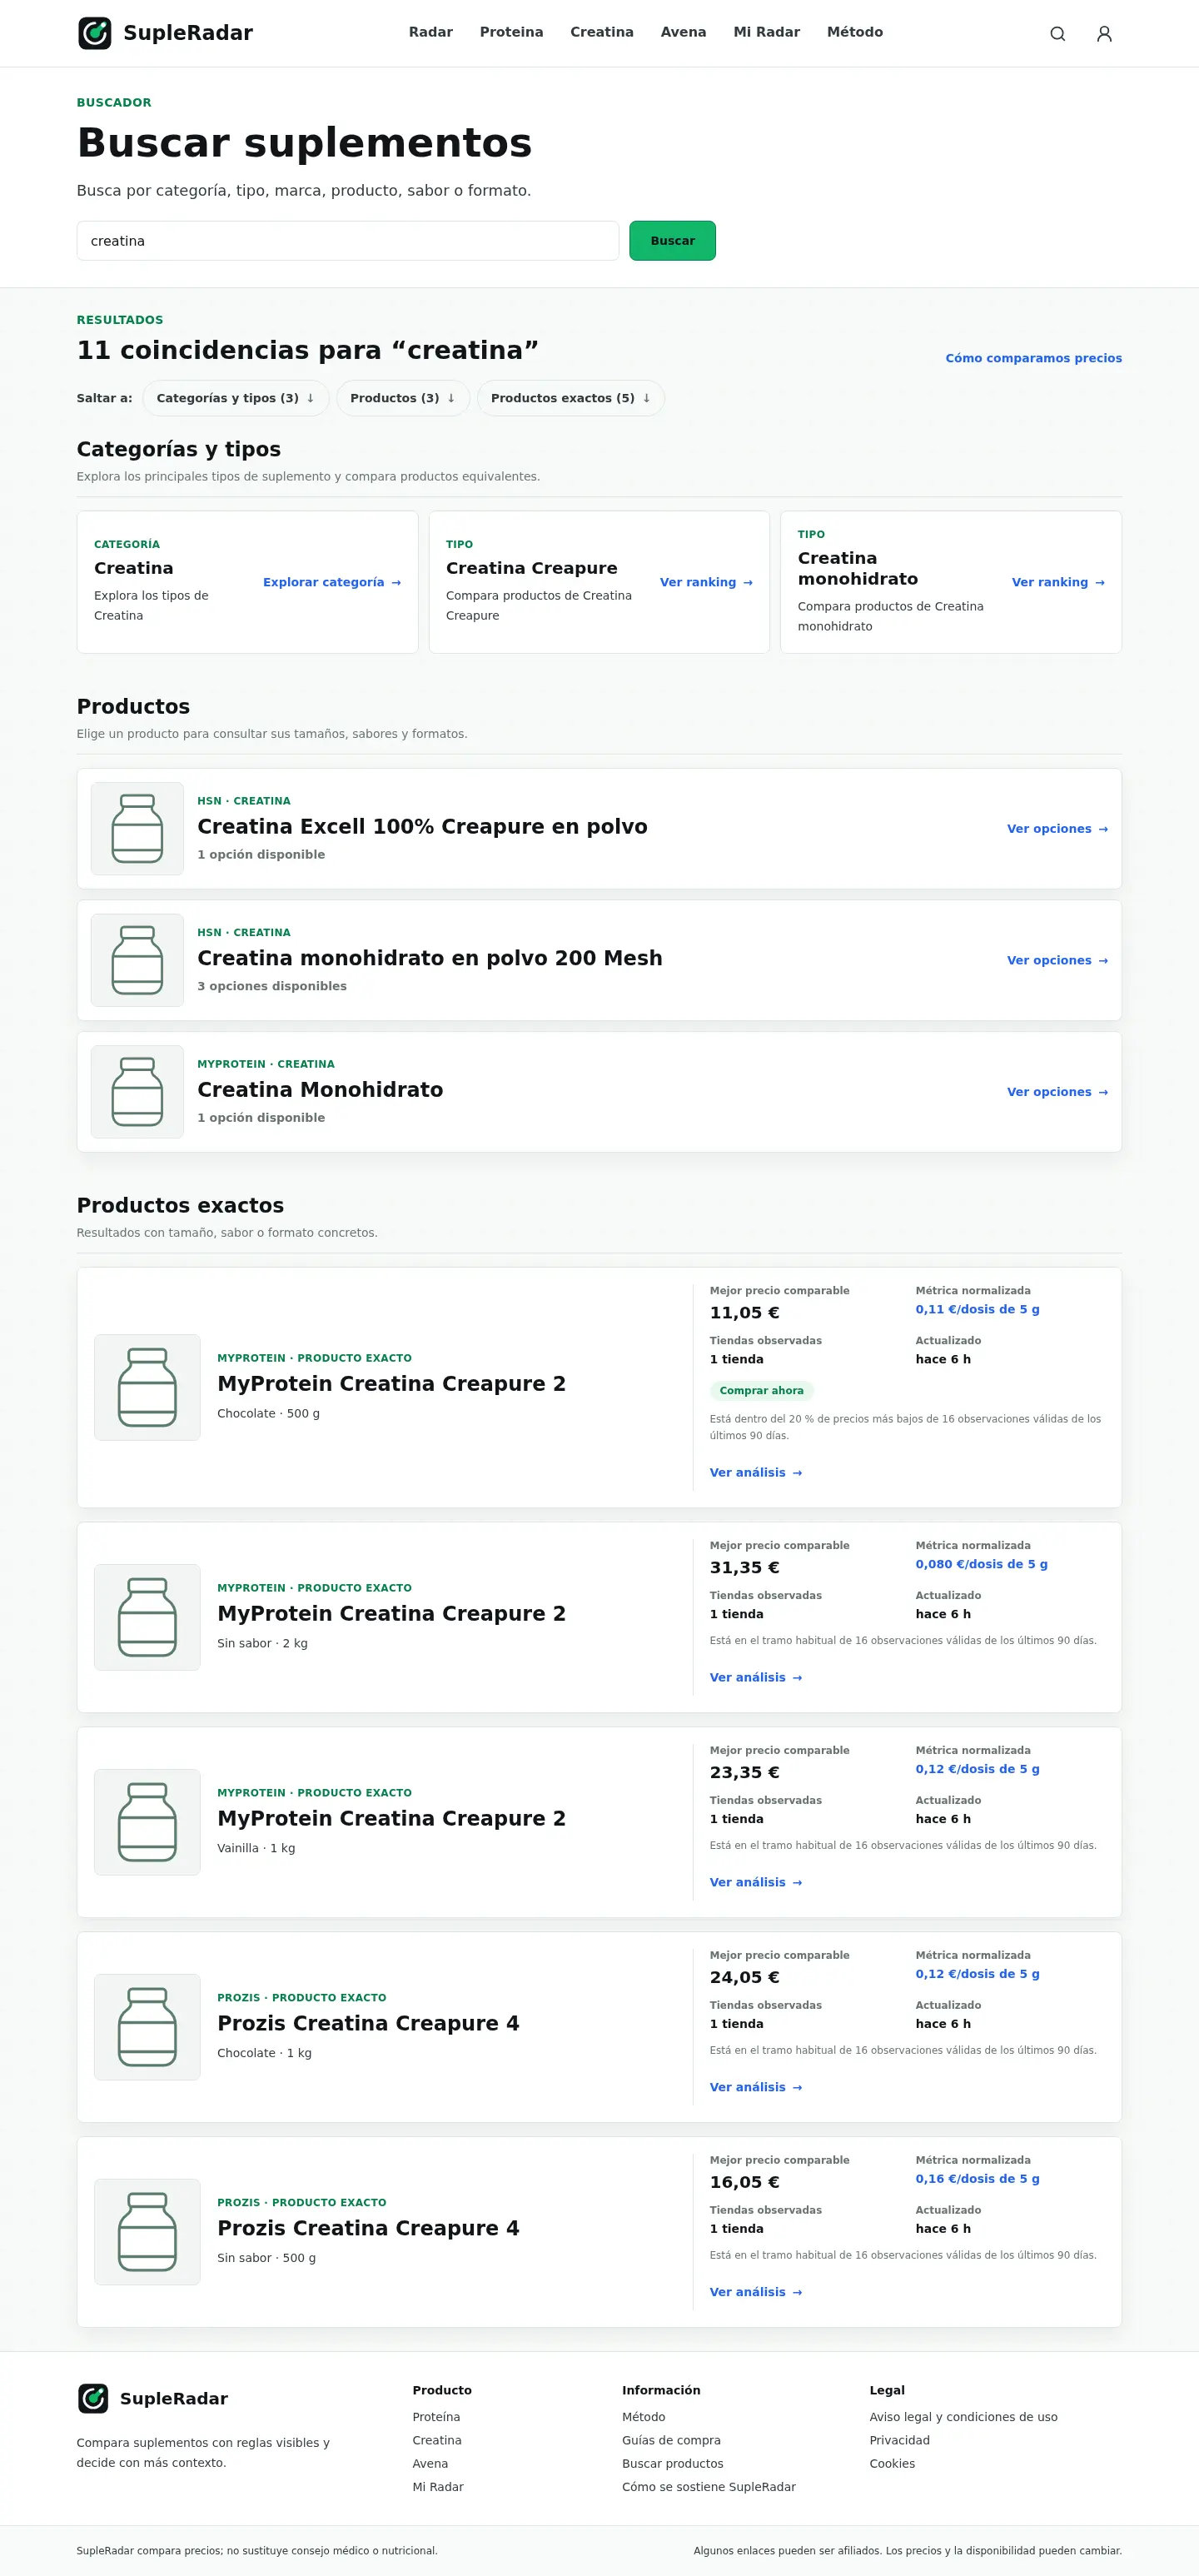Open footer Proteína link

tap(436, 2416)
